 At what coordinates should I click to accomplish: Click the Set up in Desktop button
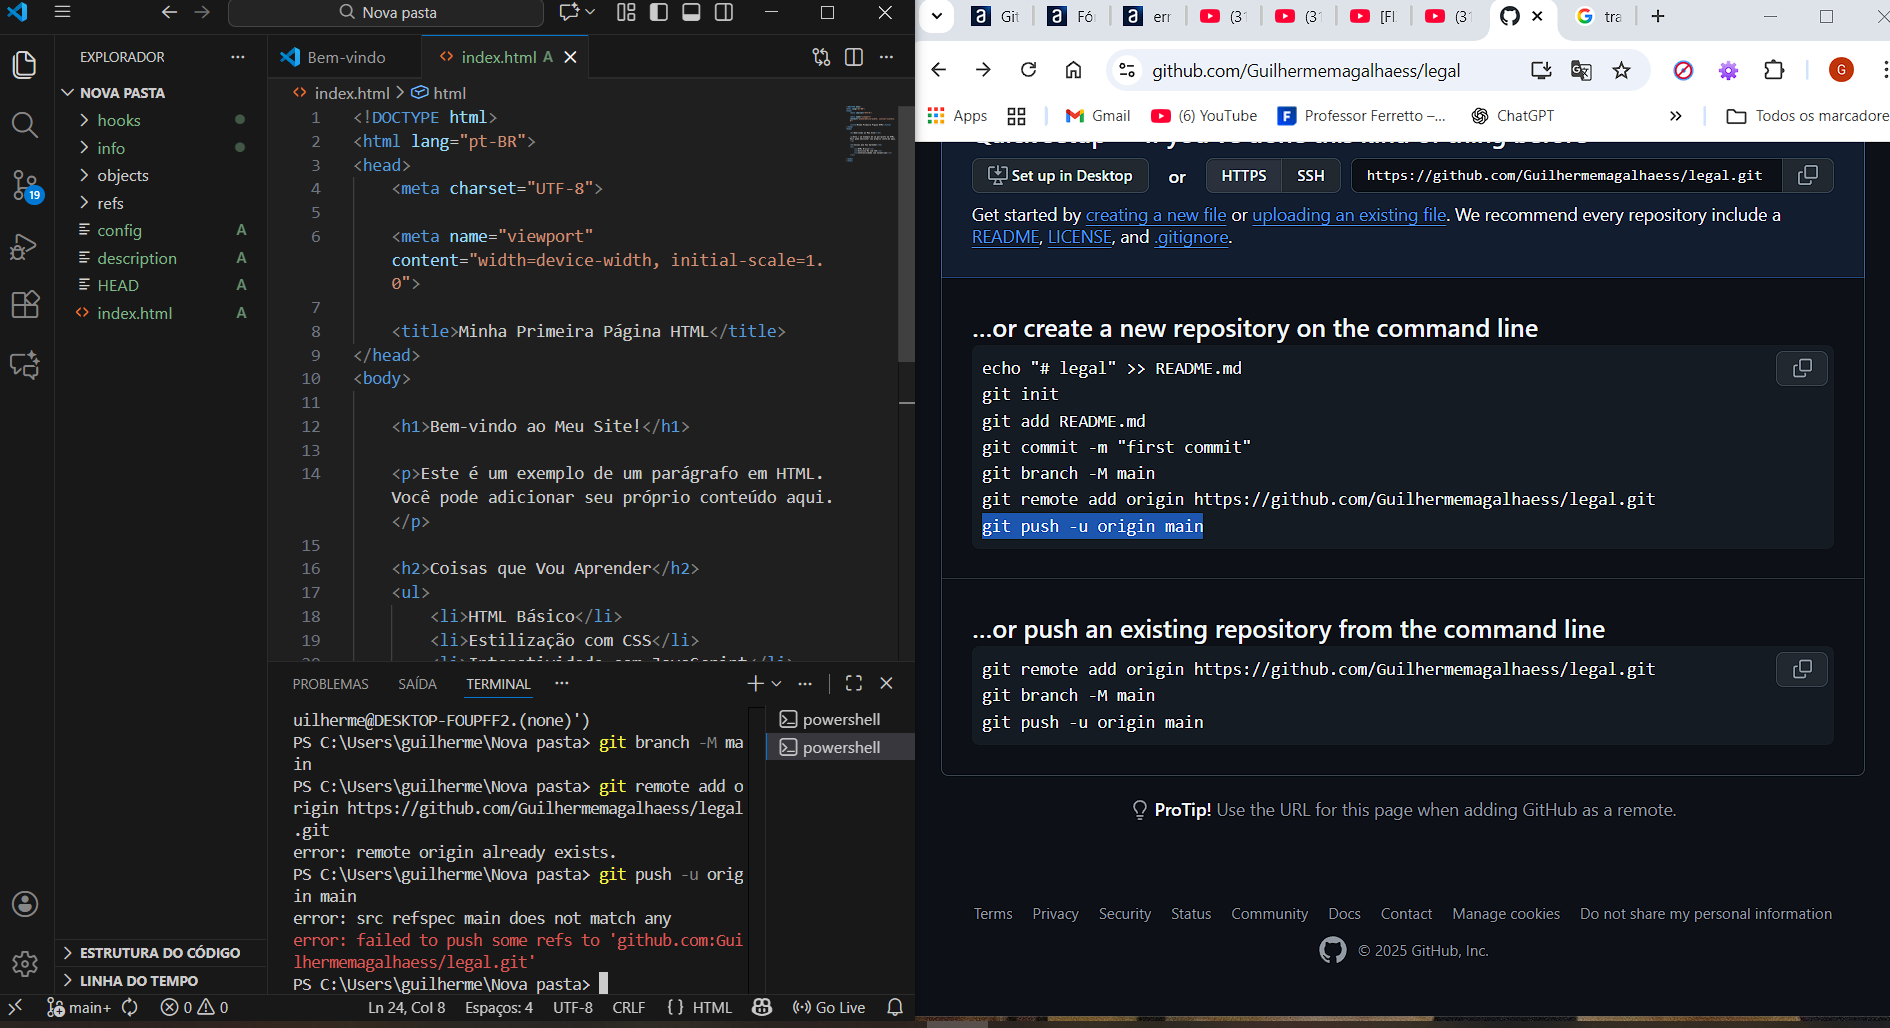coord(1060,175)
